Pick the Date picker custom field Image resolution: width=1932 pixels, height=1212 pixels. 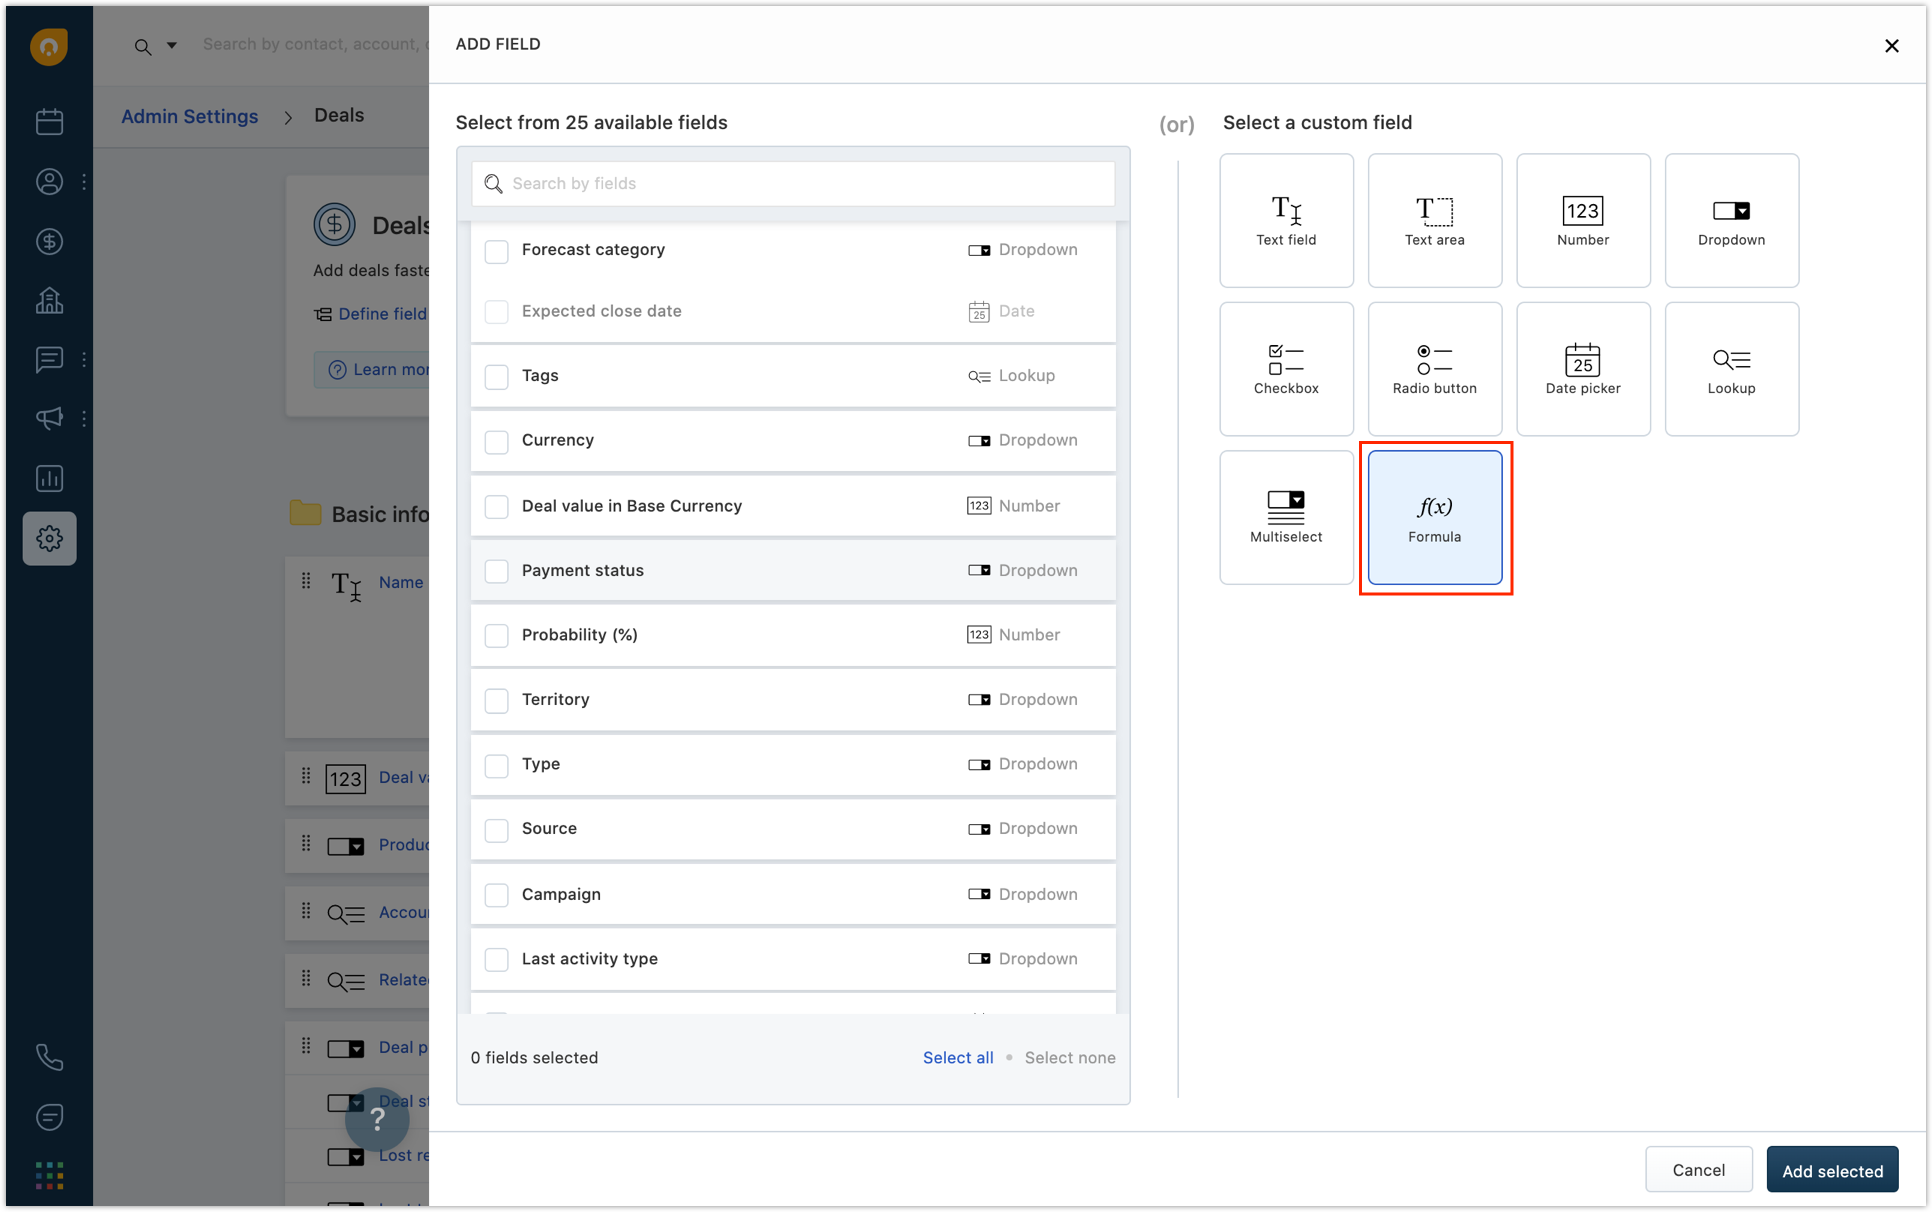coord(1582,368)
